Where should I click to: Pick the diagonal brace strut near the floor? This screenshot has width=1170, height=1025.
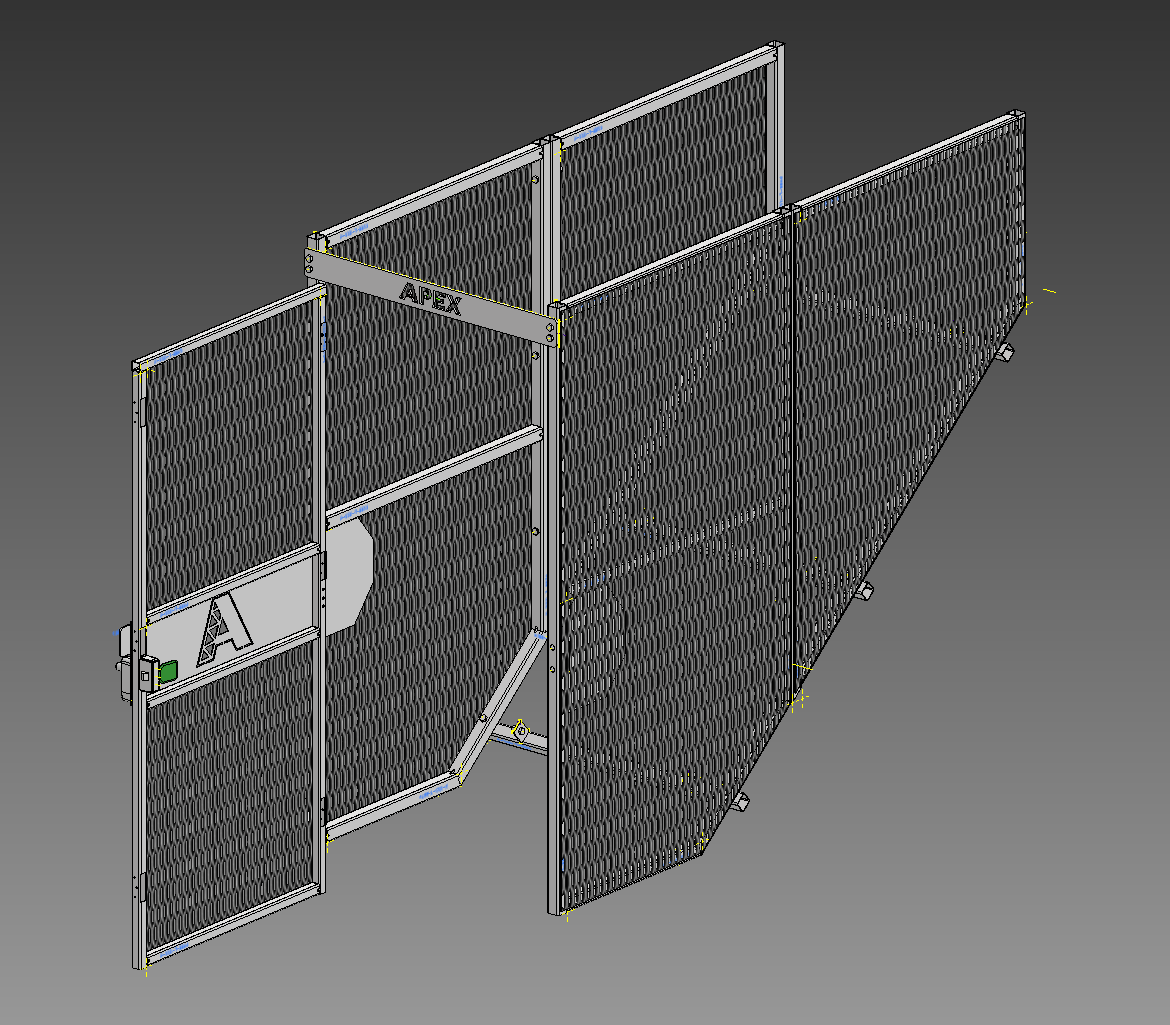pos(497,704)
